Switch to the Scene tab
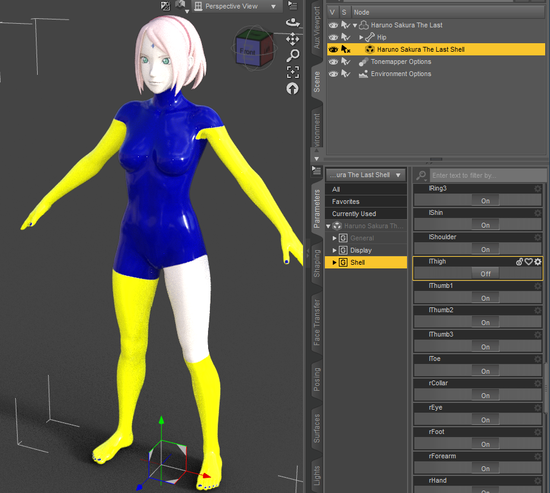 tap(317, 82)
